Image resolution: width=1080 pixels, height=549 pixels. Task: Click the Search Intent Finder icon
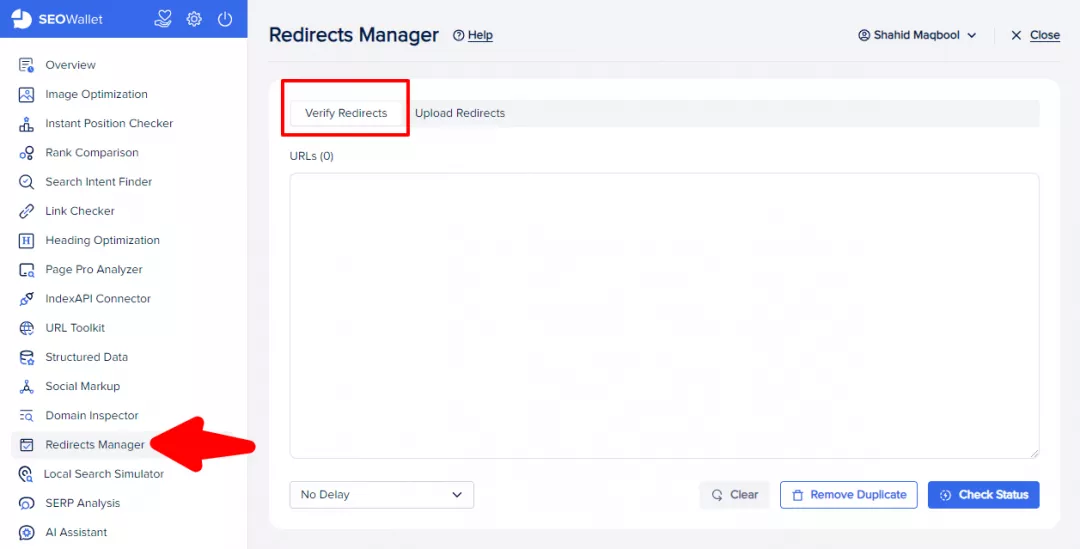pos(26,182)
